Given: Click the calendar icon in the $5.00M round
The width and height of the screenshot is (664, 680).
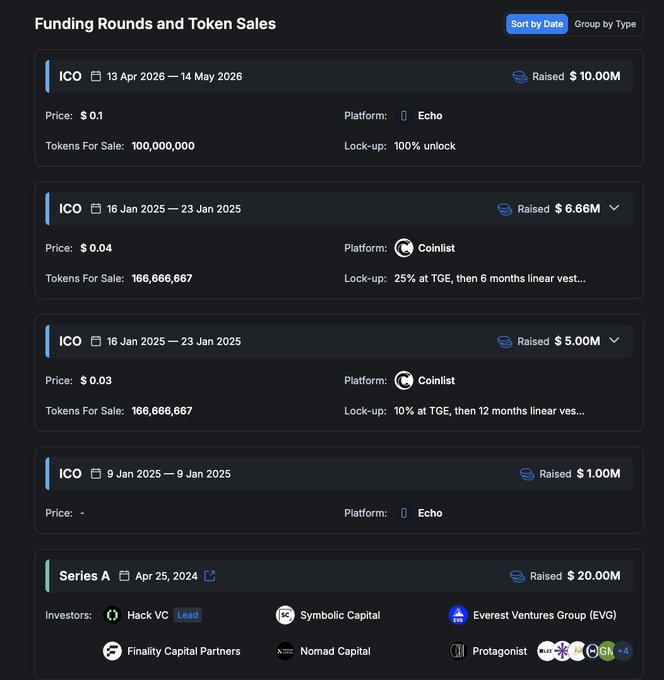Looking at the screenshot, I should (x=96, y=341).
